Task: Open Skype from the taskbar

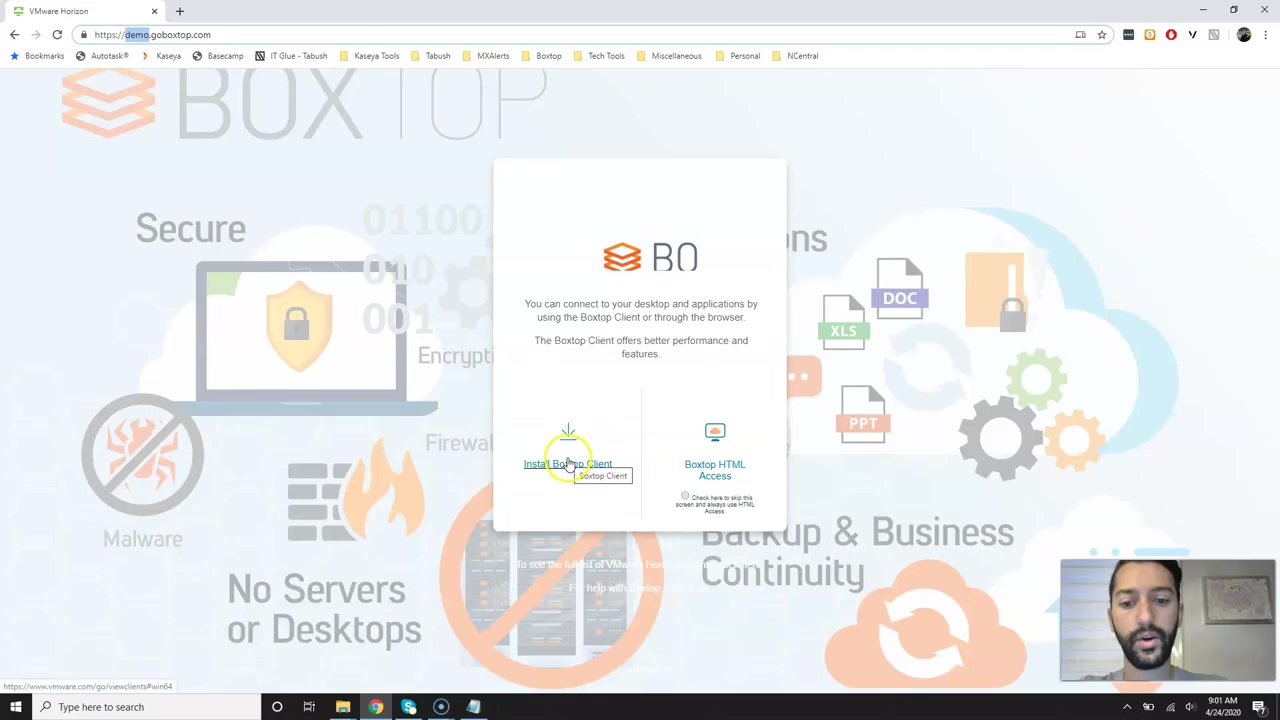Action: point(408,707)
